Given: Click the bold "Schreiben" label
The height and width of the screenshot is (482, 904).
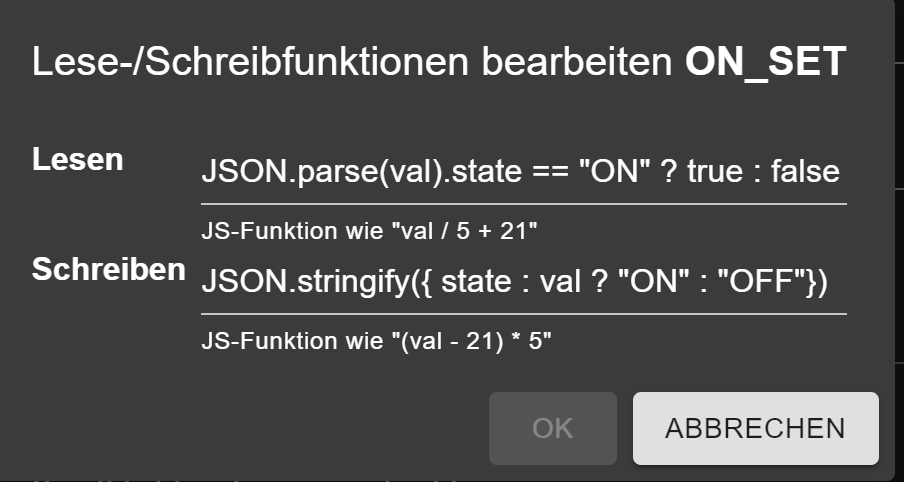Looking at the screenshot, I should pyautogui.click(x=109, y=270).
